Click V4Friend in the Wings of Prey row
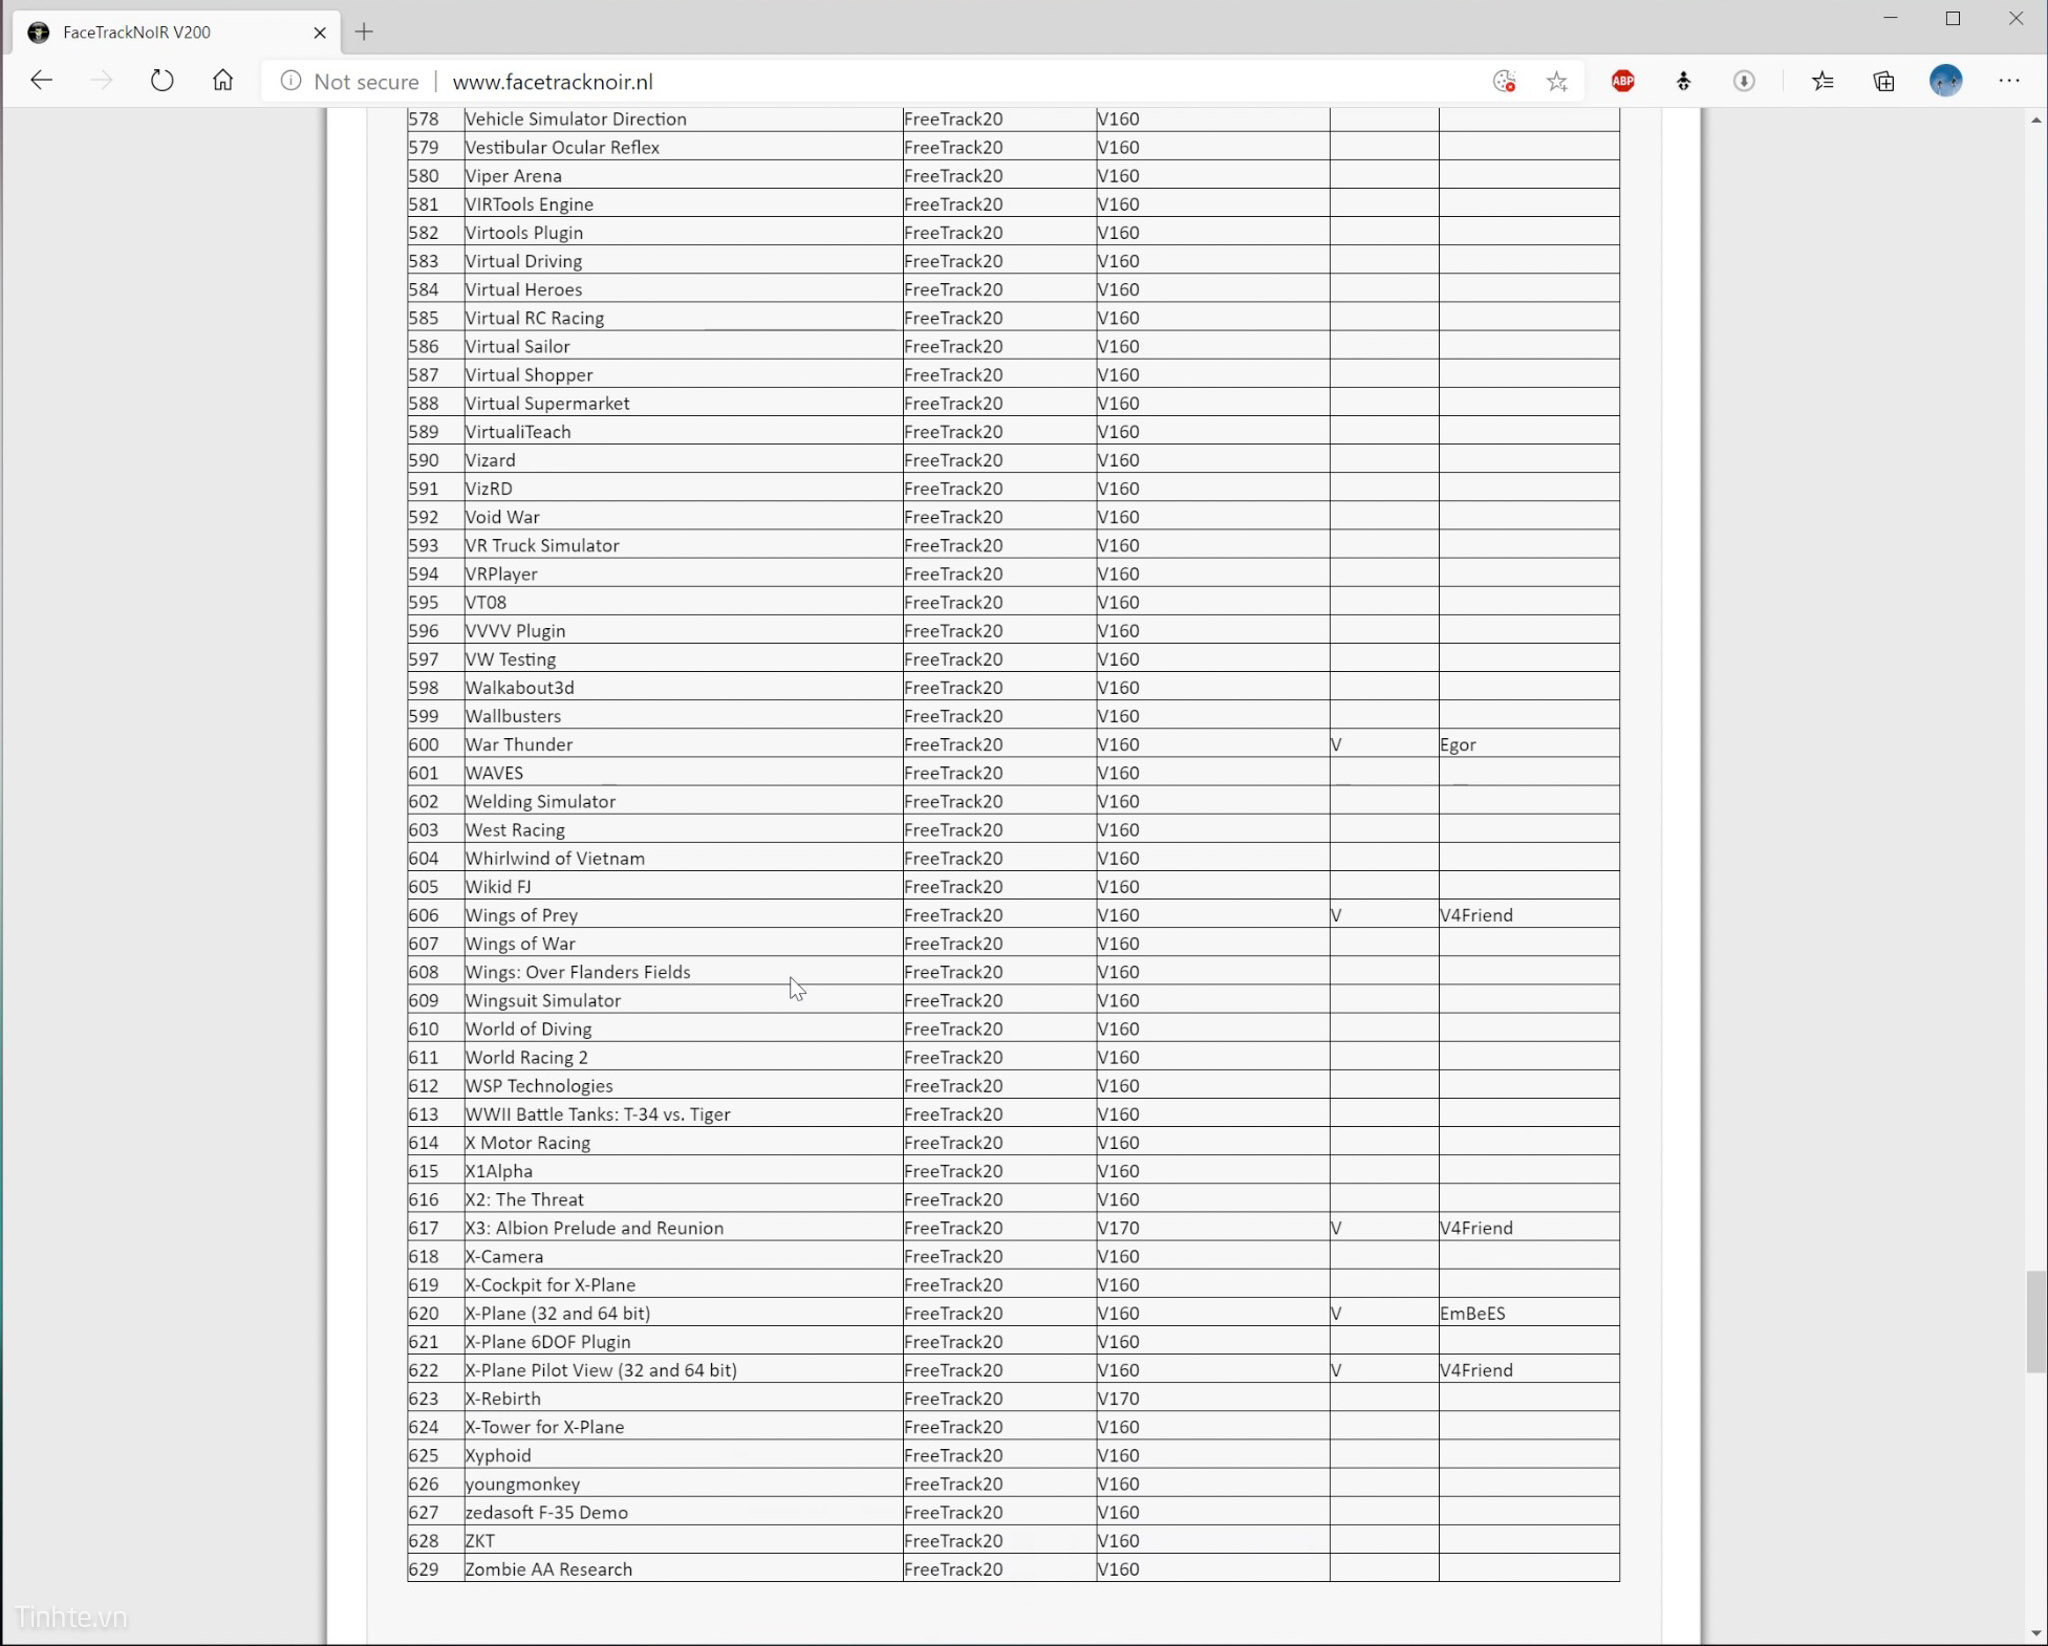Screen dimensions: 2048x1646 pyautogui.click(x=1476, y=916)
